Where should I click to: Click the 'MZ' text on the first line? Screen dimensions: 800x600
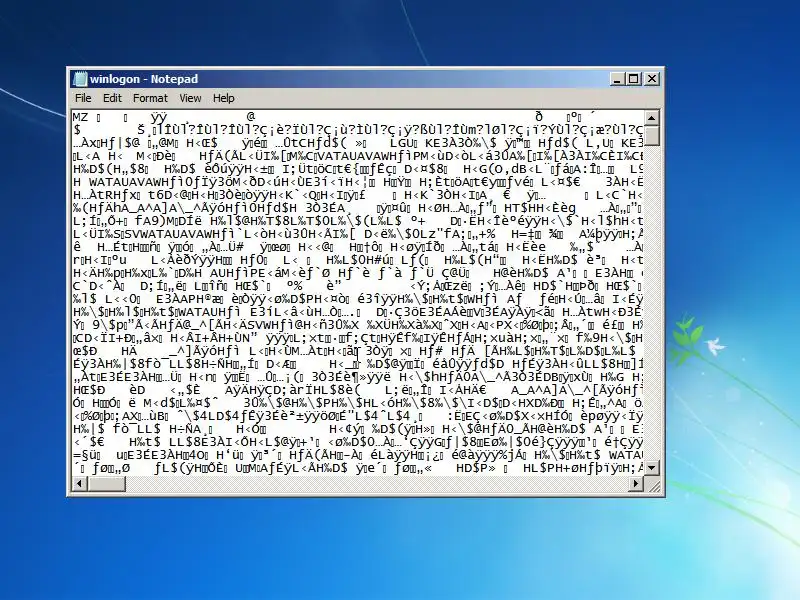click(x=80, y=117)
